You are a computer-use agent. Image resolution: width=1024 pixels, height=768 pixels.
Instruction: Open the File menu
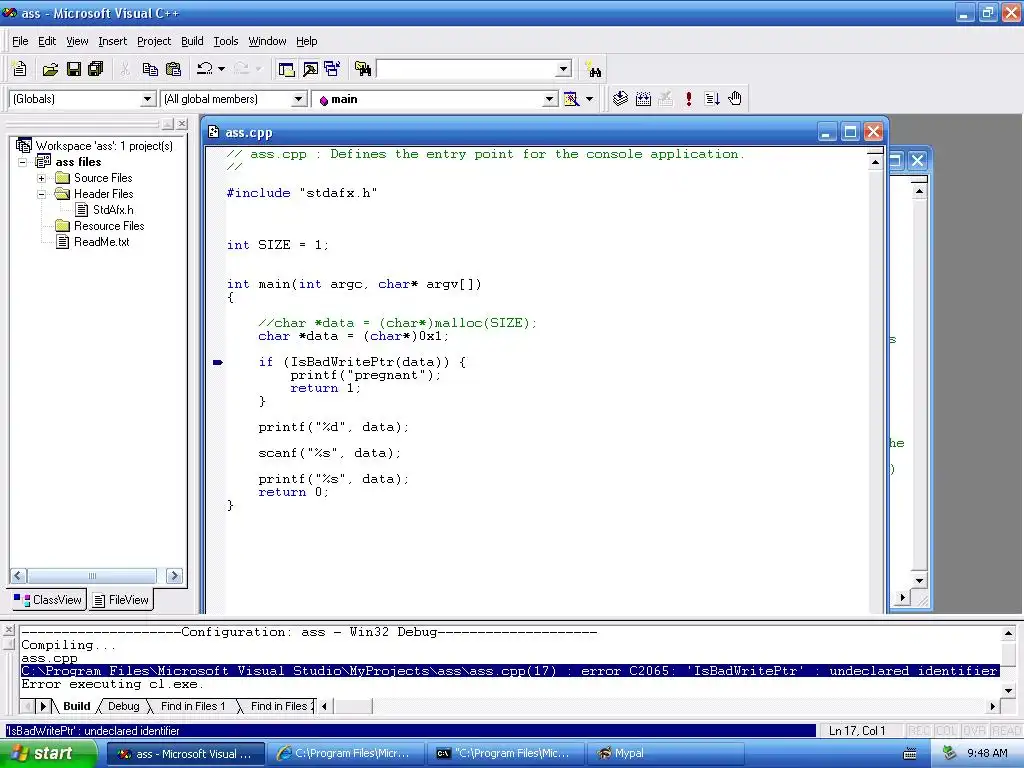[20, 41]
